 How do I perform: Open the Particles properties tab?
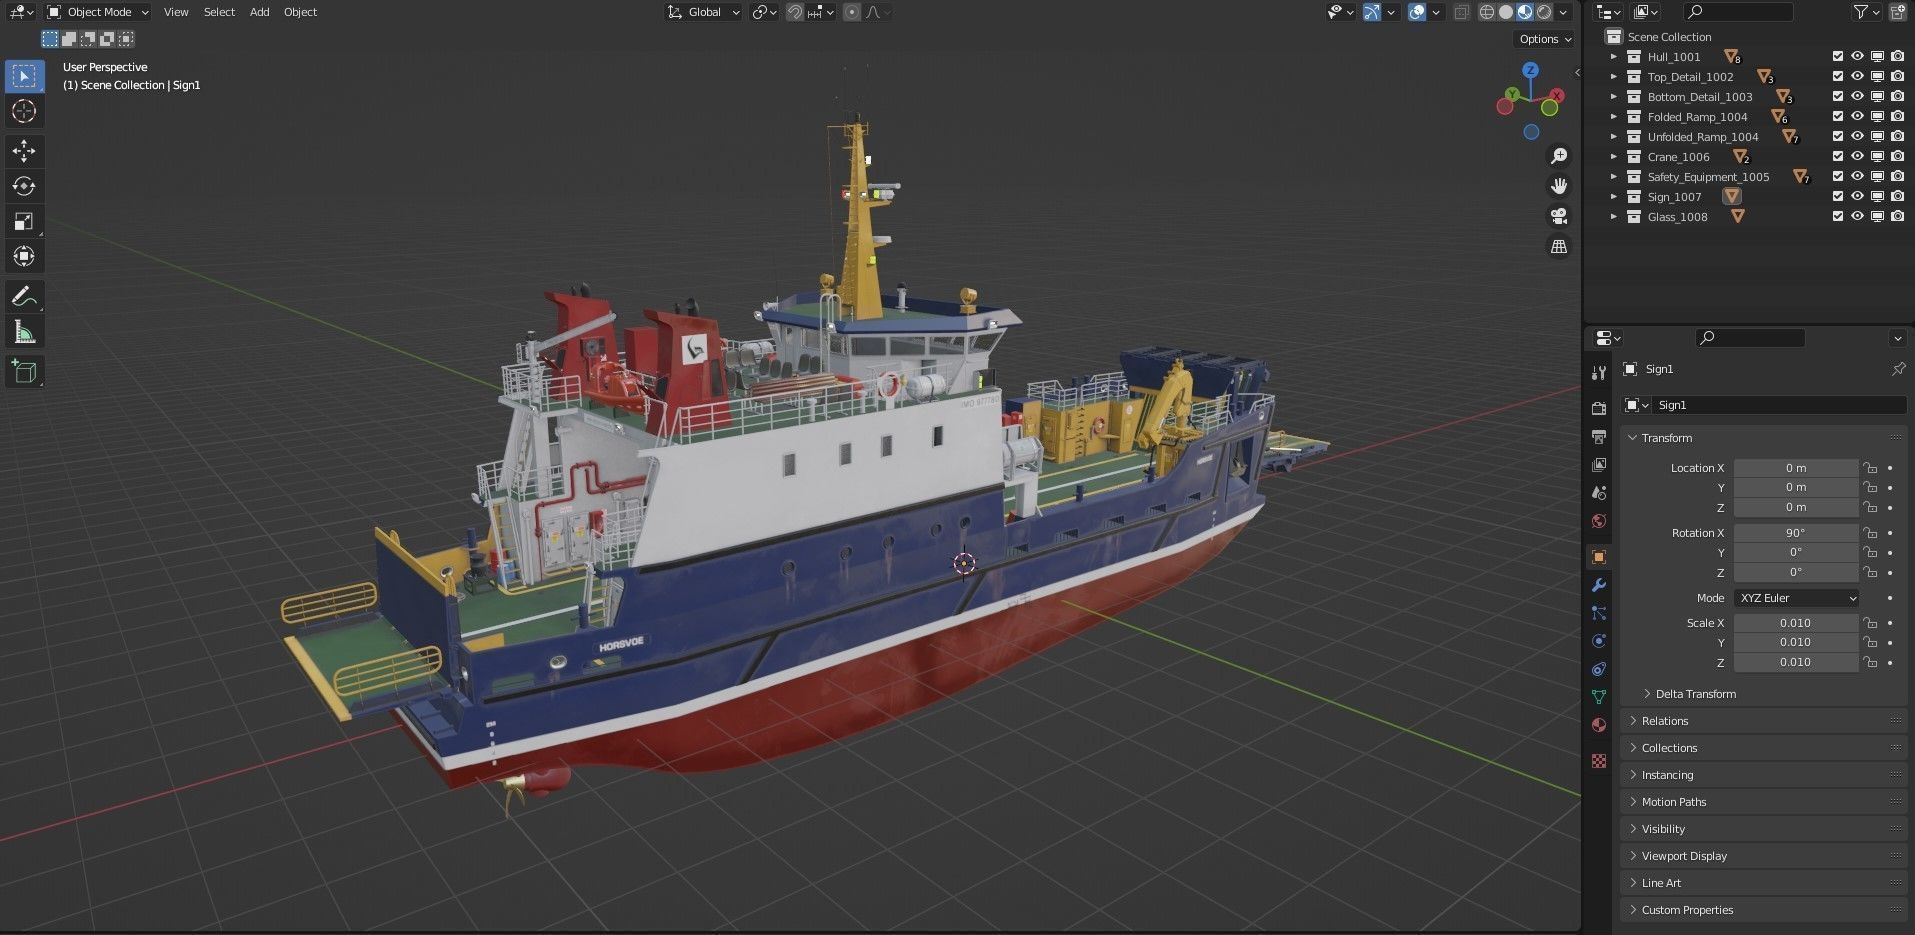pos(1598,613)
